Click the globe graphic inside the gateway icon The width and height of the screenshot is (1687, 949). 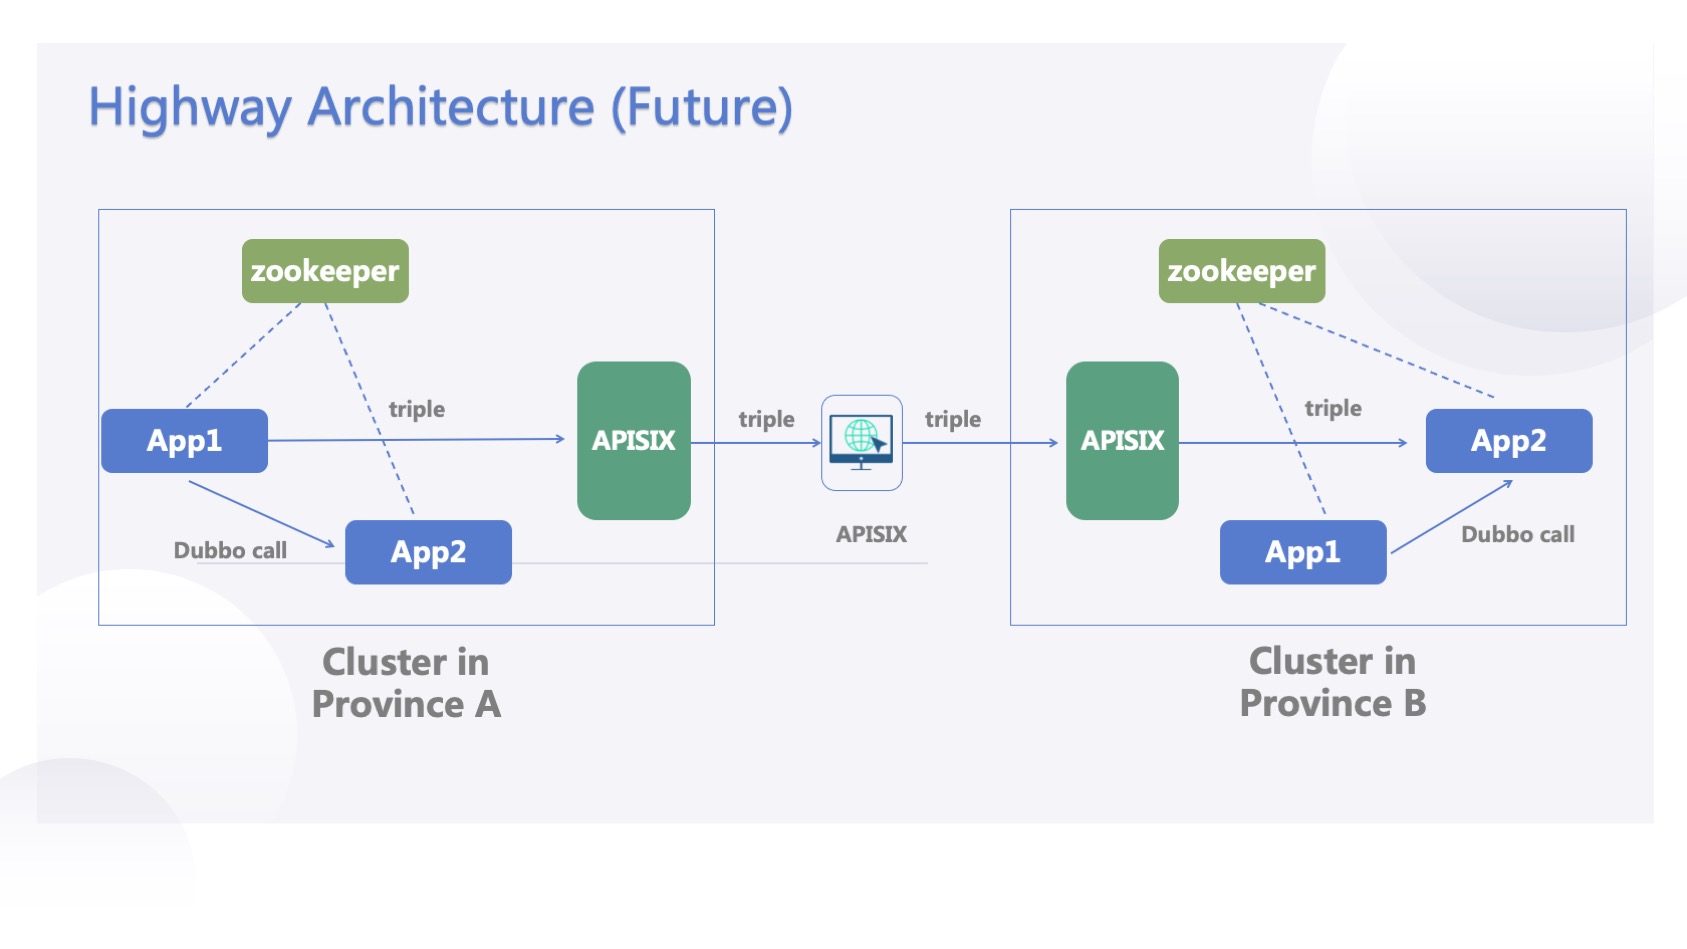tap(860, 436)
